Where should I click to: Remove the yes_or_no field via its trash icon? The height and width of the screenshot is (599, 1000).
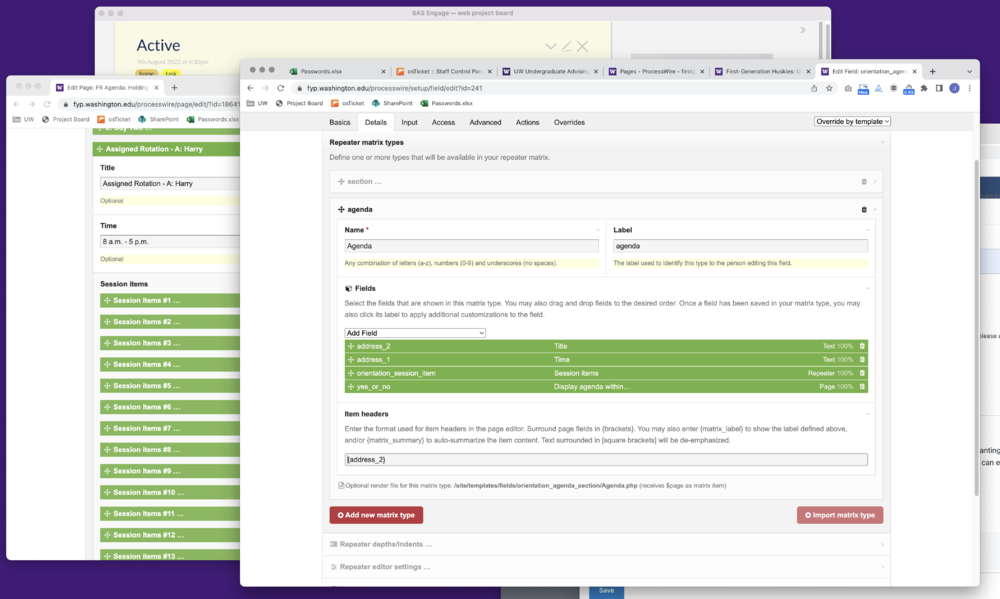pos(862,386)
